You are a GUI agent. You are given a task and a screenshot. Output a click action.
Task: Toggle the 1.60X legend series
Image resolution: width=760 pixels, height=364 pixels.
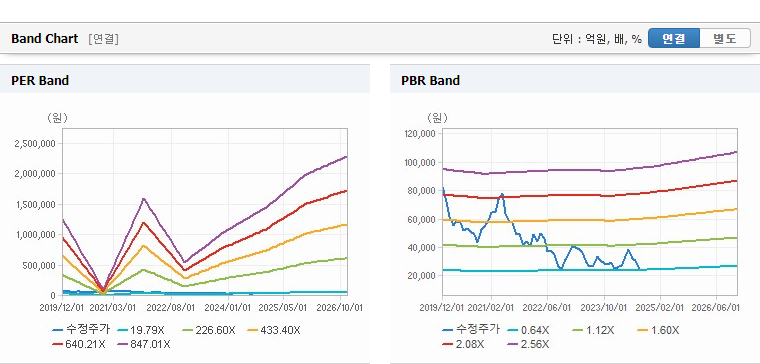click(658, 330)
